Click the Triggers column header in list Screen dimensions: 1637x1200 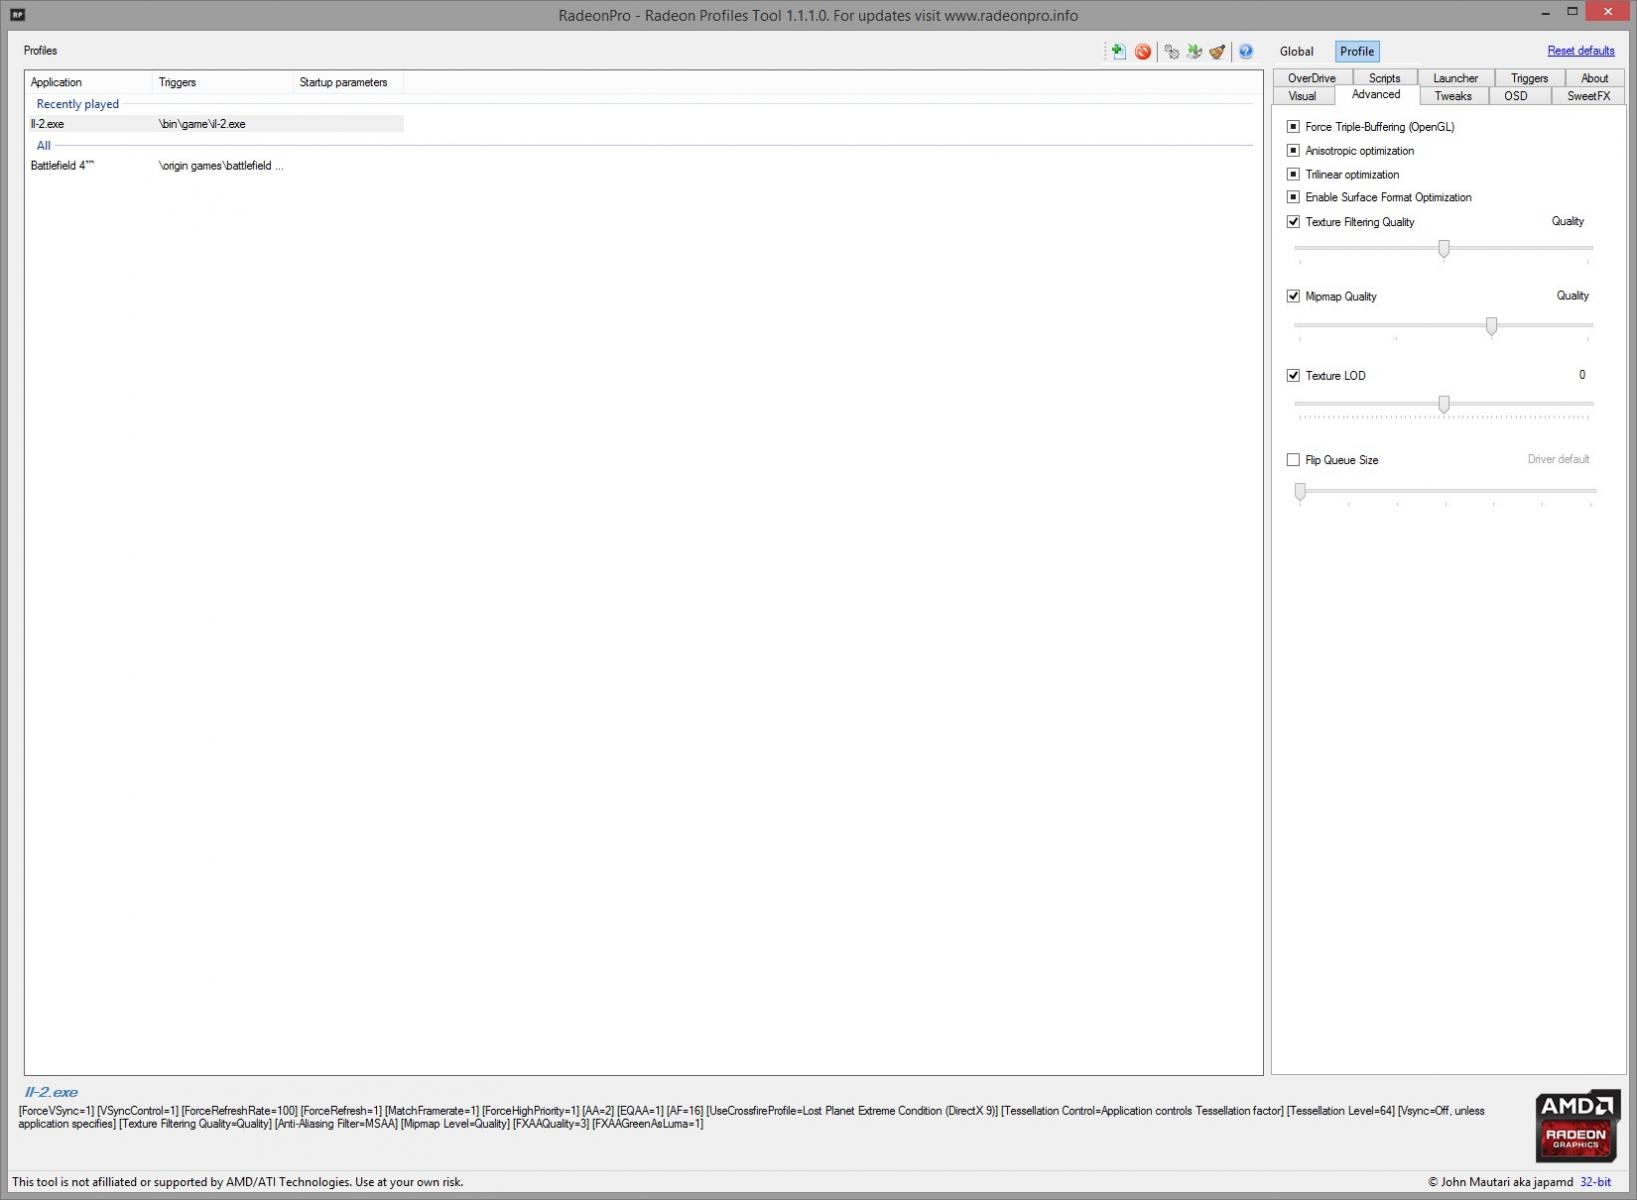point(223,82)
